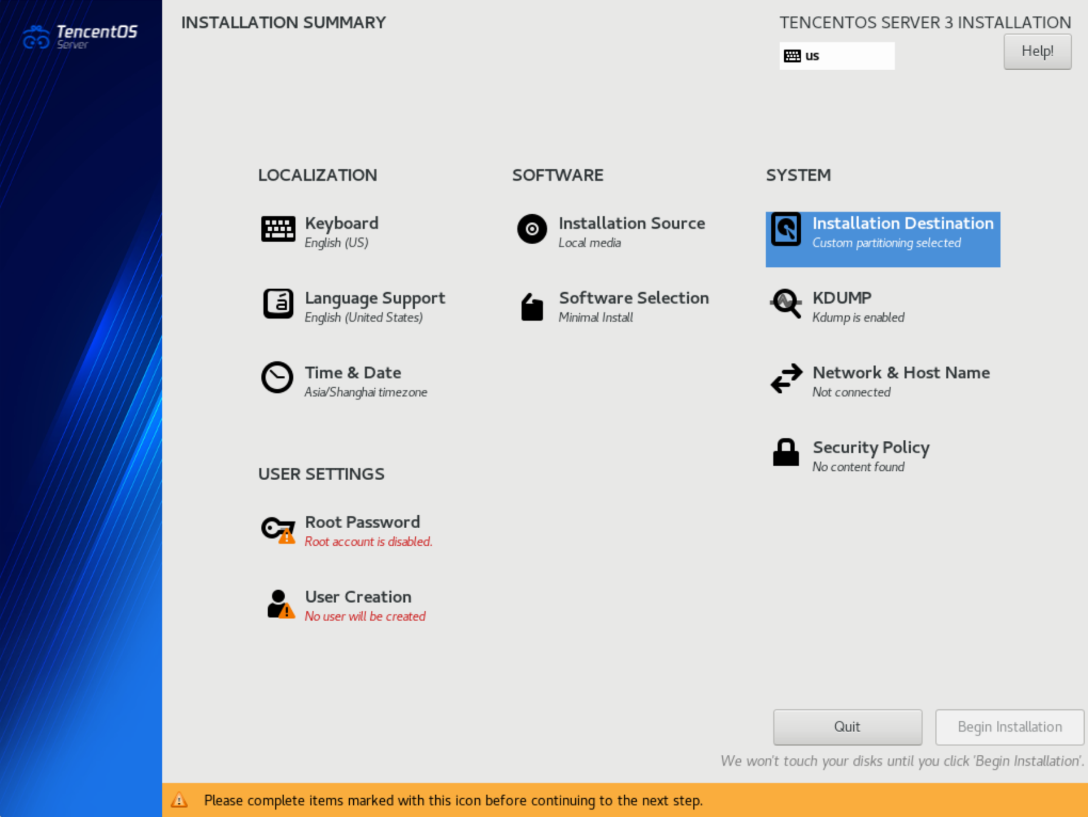Click the 'Local media' source text
The height and width of the screenshot is (817, 1088).
589,243
